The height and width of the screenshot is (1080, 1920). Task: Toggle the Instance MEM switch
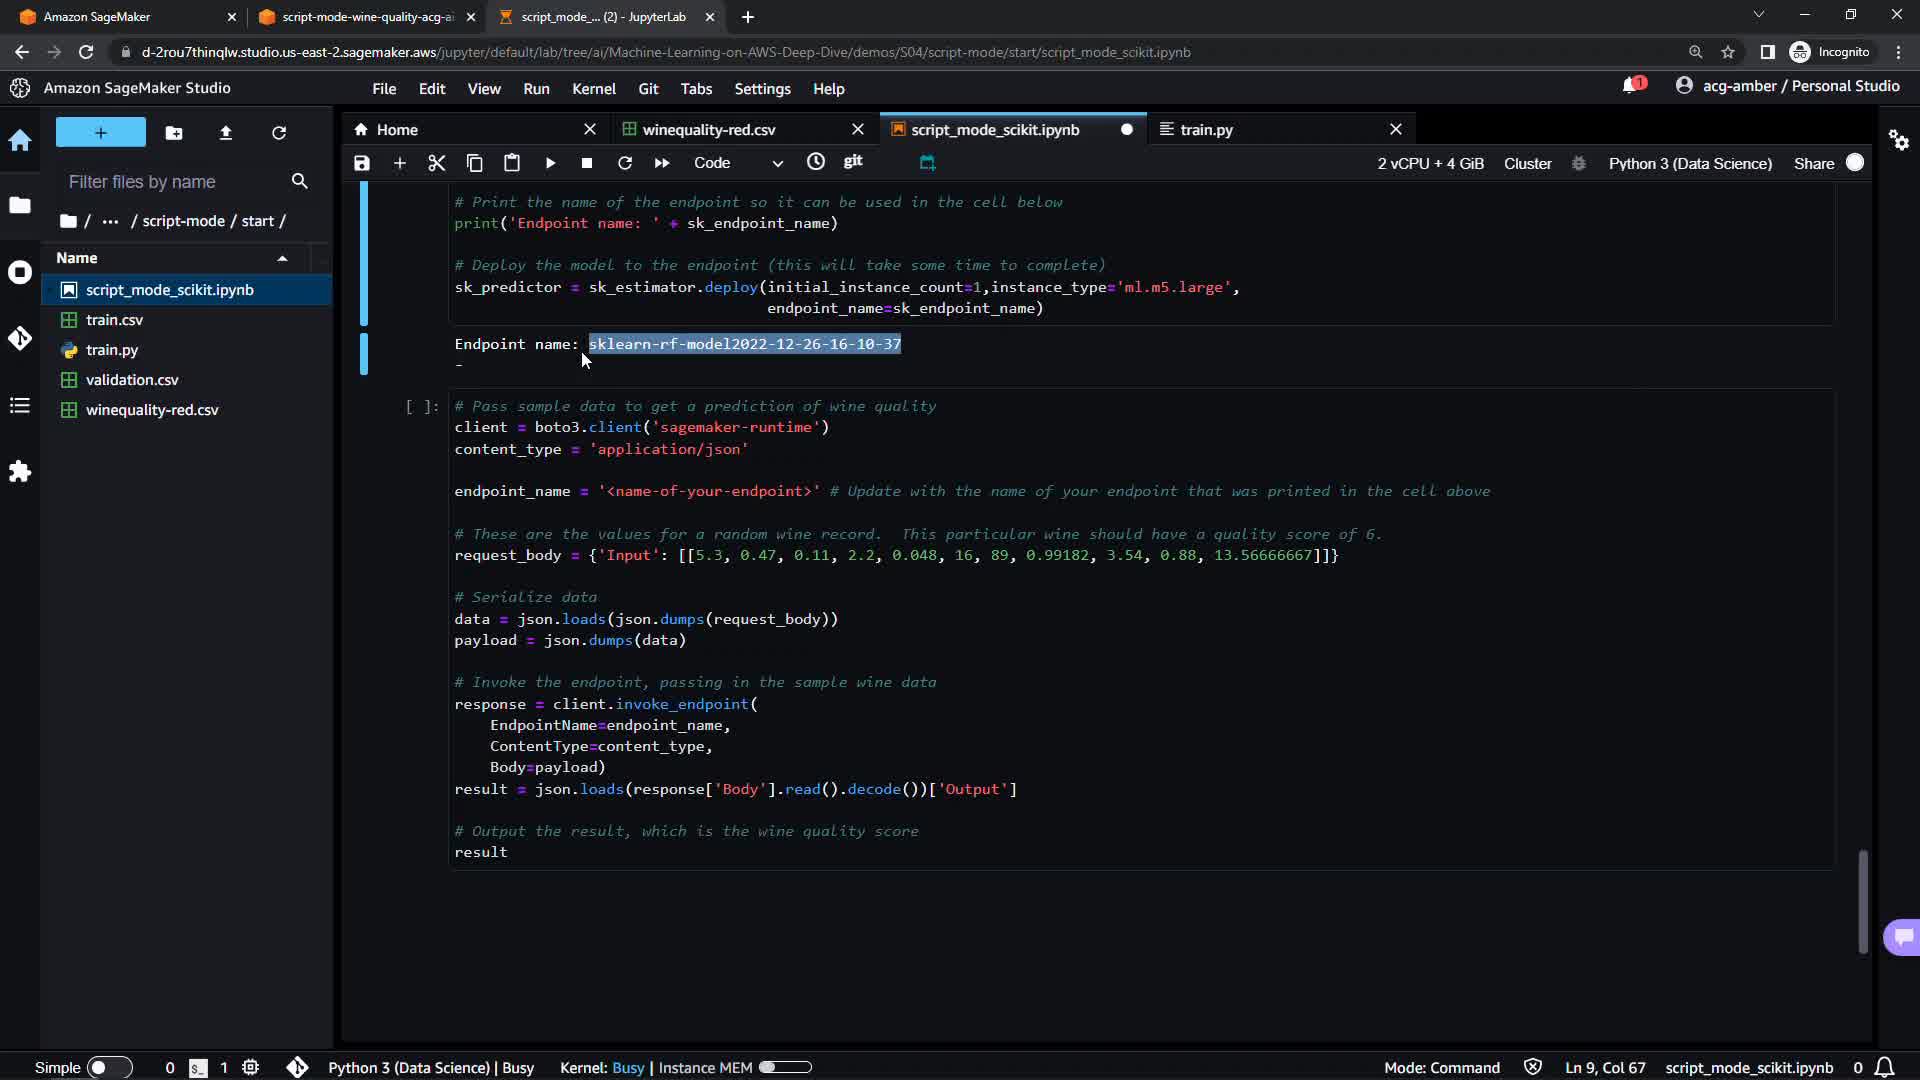[785, 1067]
